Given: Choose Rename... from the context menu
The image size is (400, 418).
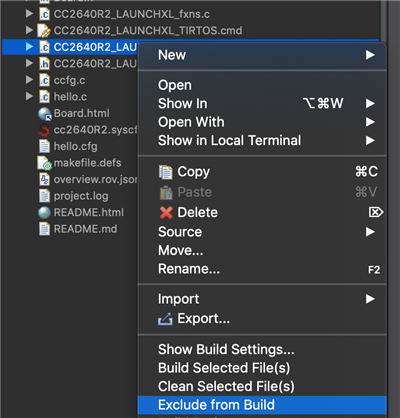Looking at the screenshot, I should point(262,269).
